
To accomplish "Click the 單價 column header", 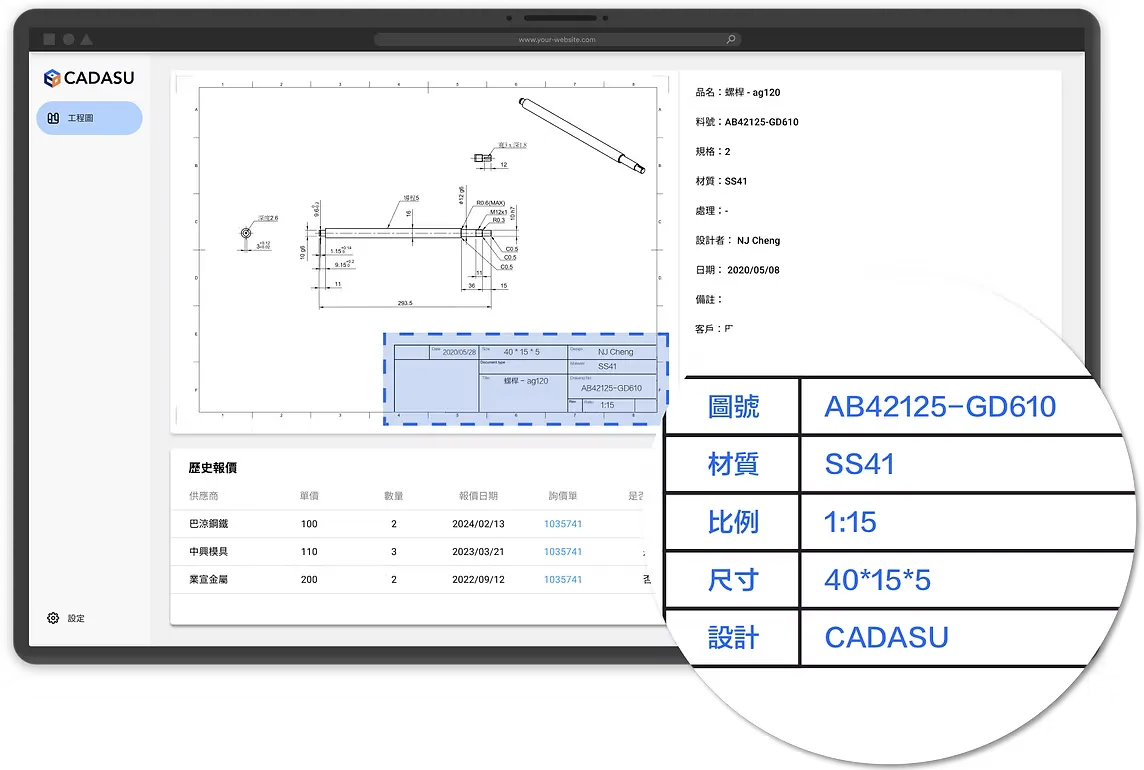I will click(309, 496).
